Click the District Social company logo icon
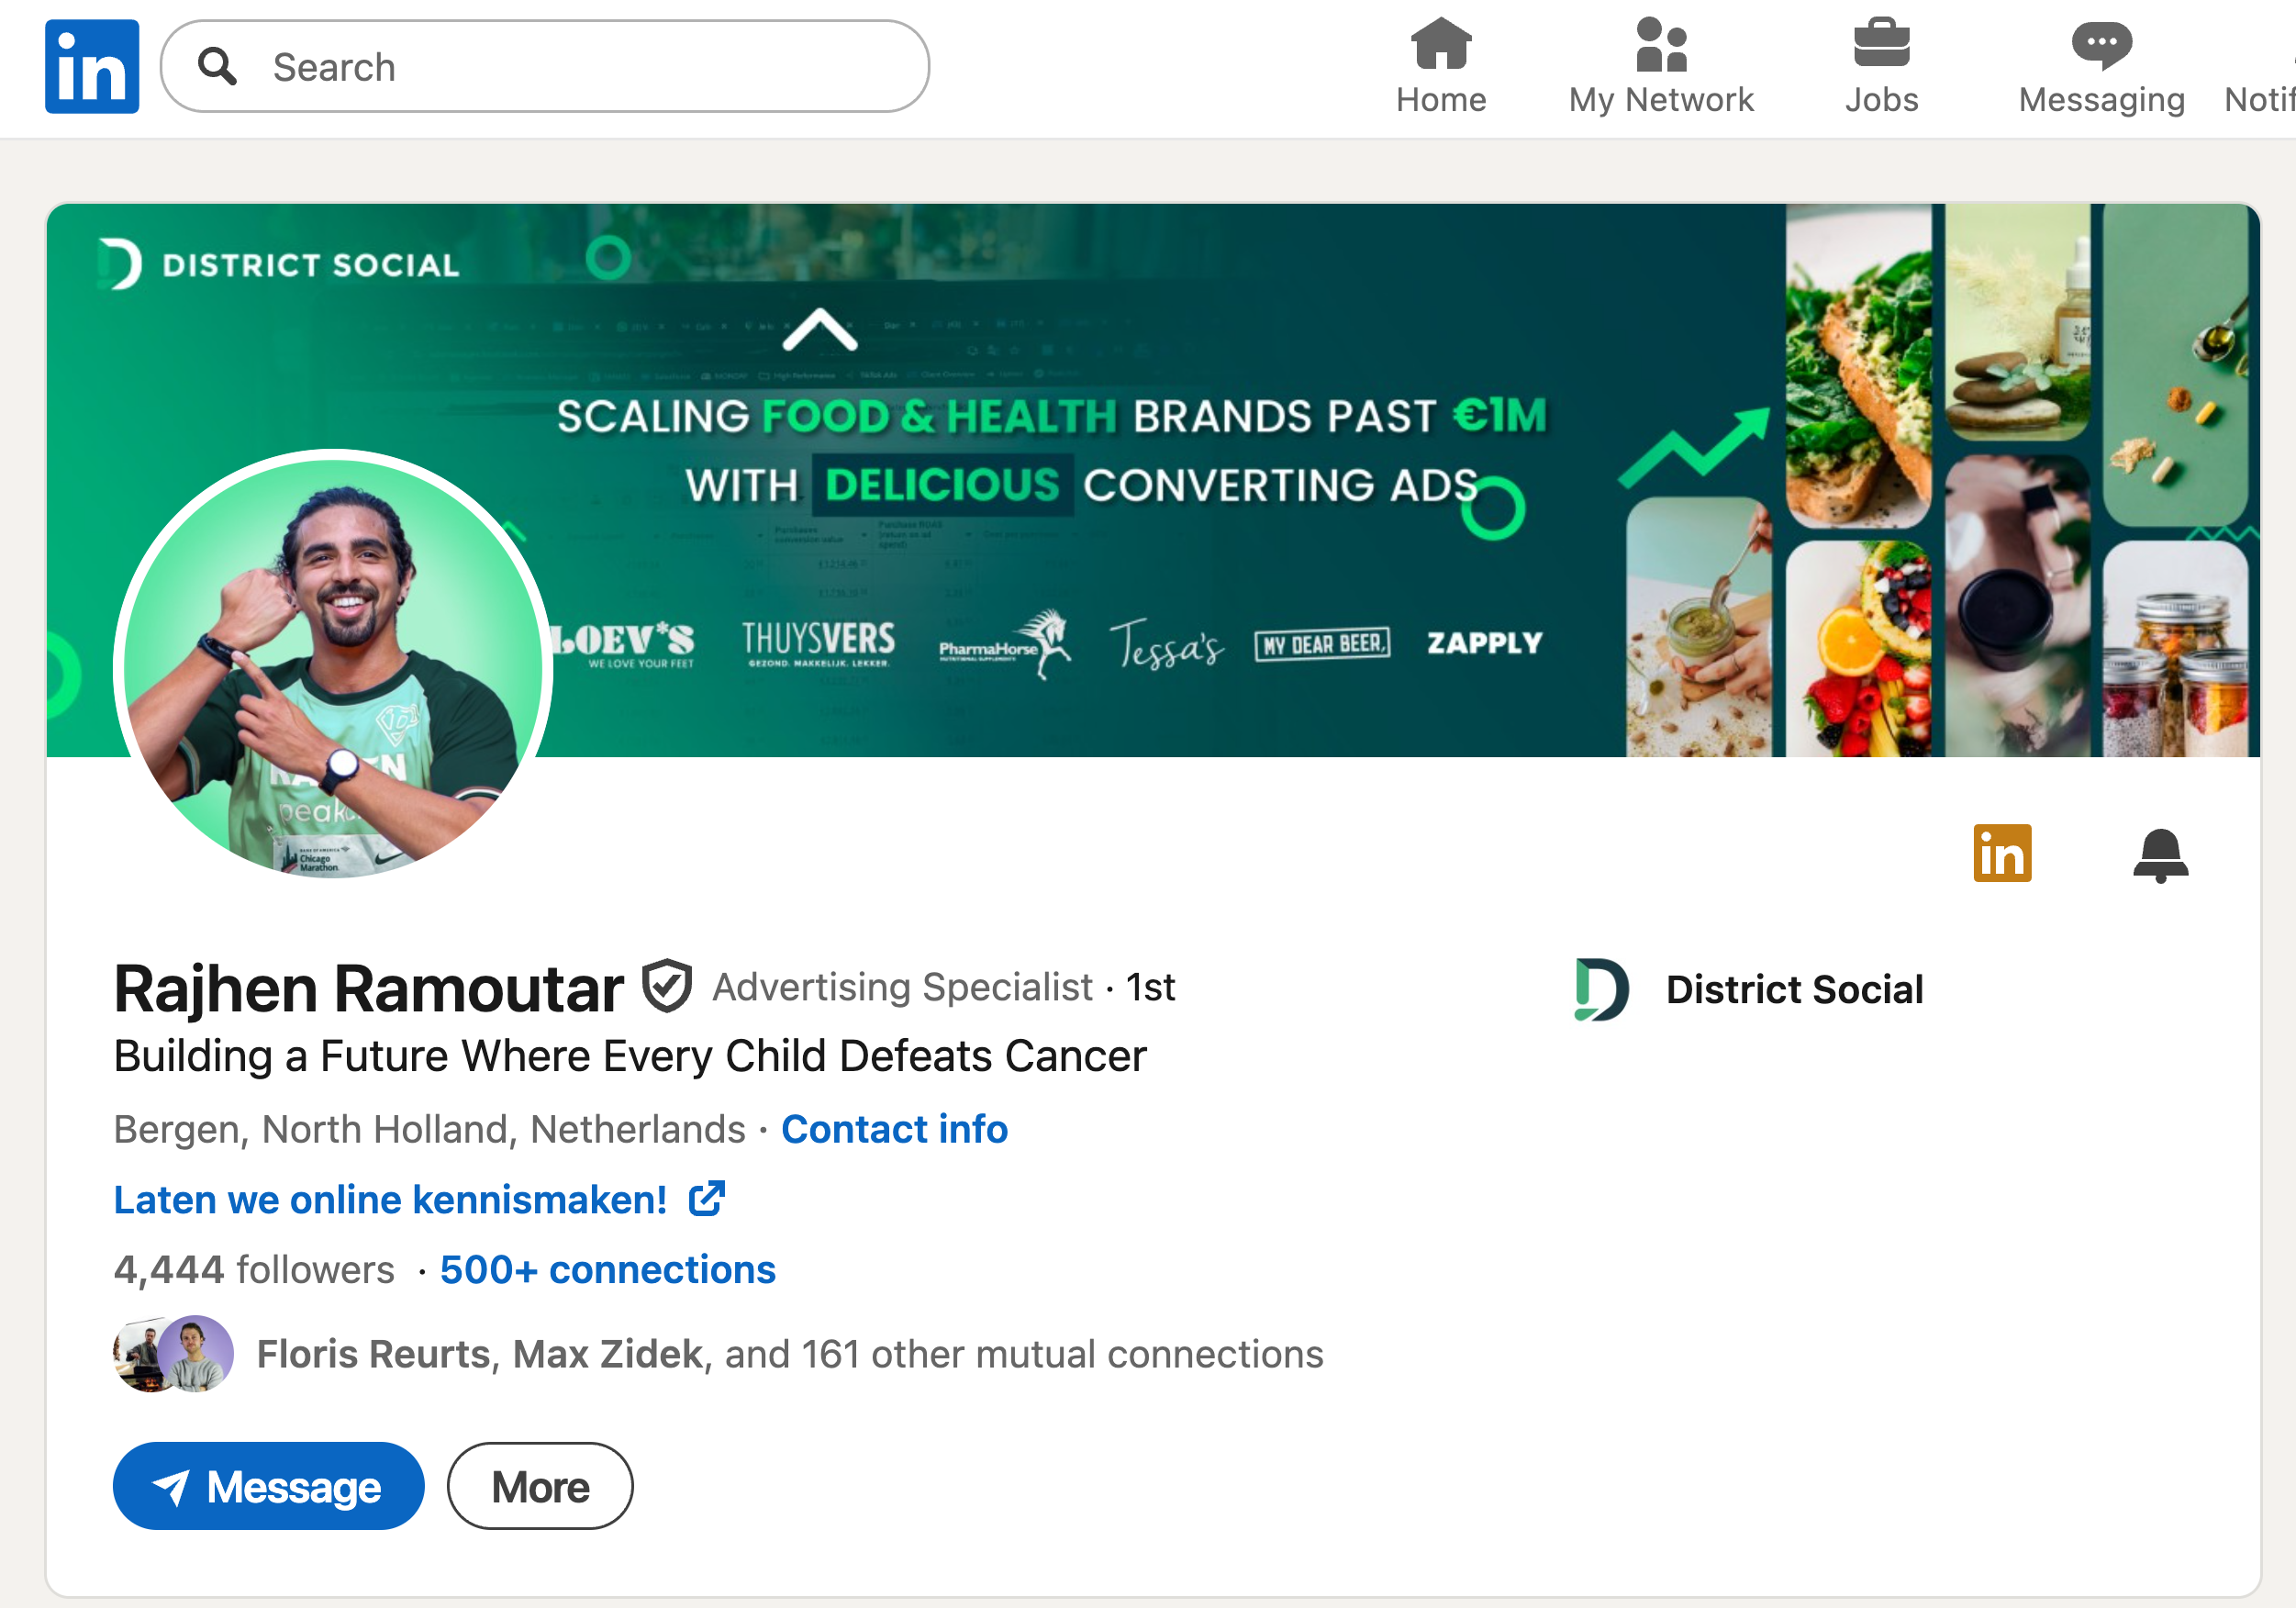Image resolution: width=2296 pixels, height=1608 pixels. coord(1600,989)
